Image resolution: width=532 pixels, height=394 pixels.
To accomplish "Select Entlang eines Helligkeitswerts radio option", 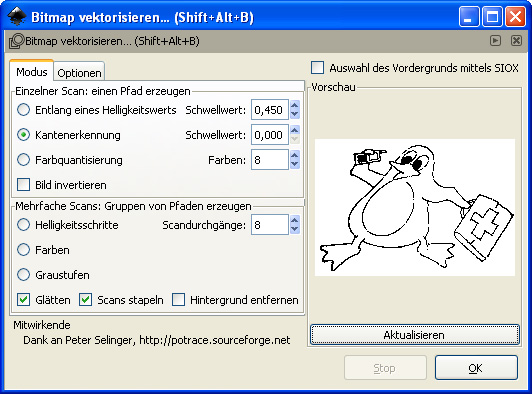I will click(23, 110).
